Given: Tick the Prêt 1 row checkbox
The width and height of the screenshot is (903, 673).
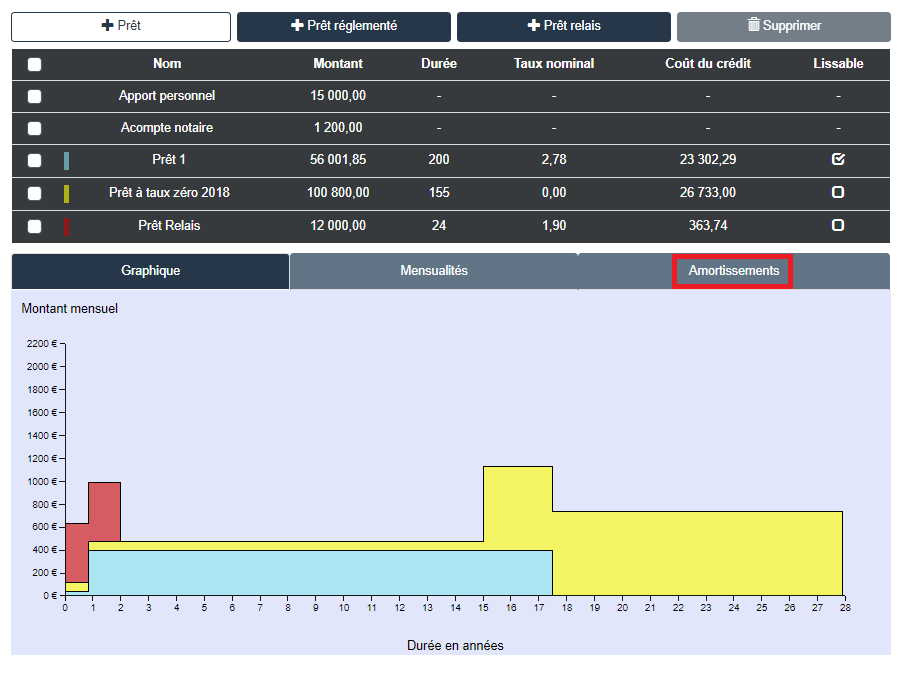Looking at the screenshot, I should (35, 160).
